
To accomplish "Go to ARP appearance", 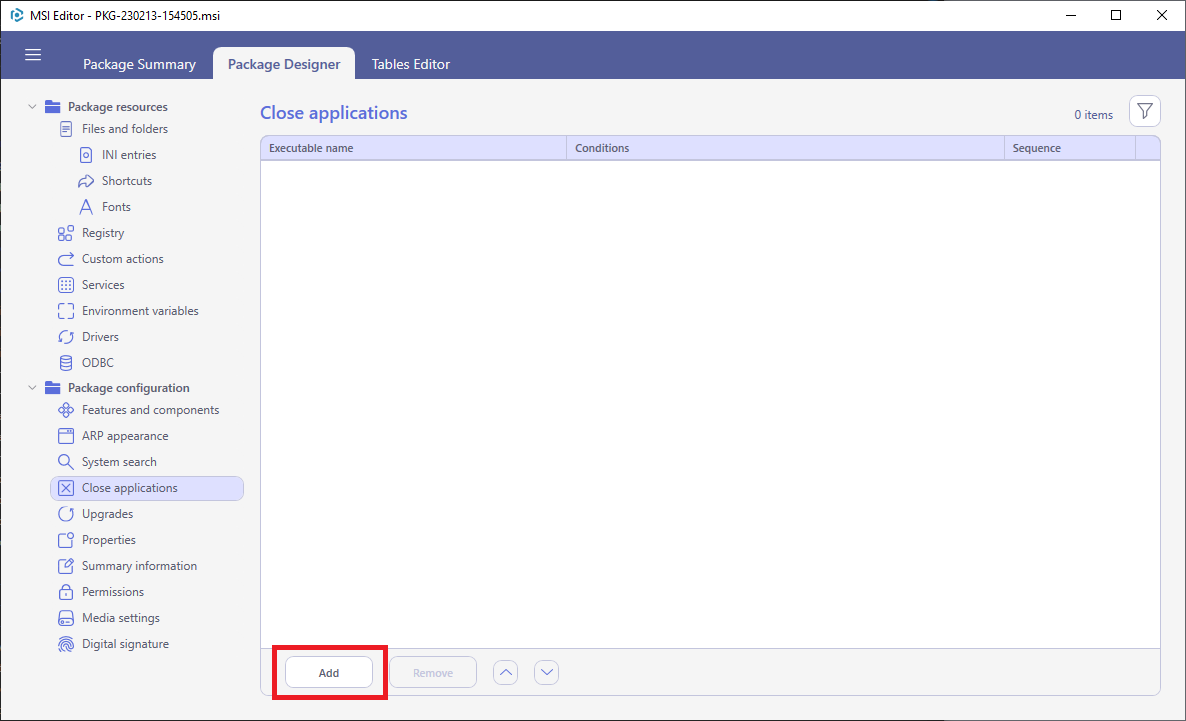I will click(x=125, y=436).
